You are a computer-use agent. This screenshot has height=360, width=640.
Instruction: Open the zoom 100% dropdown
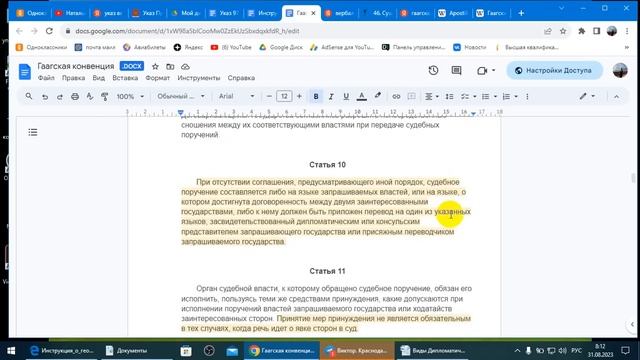130,97
